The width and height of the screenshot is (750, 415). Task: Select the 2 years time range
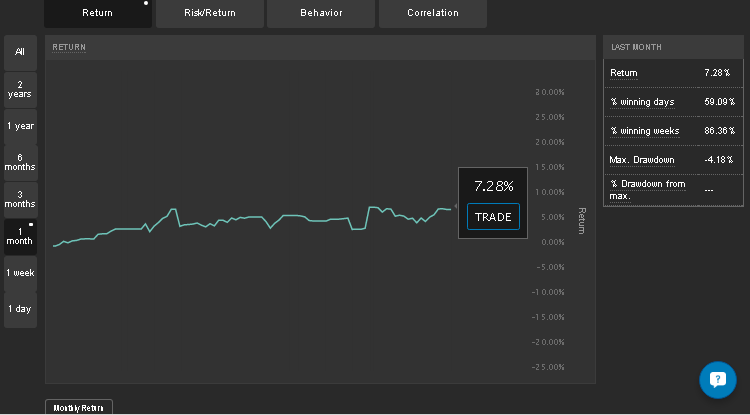click(20, 88)
